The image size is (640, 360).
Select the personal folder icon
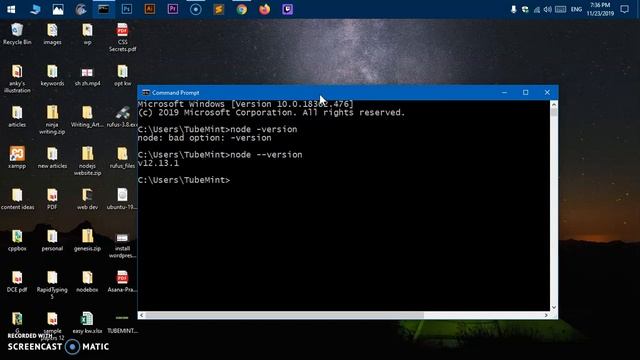tap(52, 240)
